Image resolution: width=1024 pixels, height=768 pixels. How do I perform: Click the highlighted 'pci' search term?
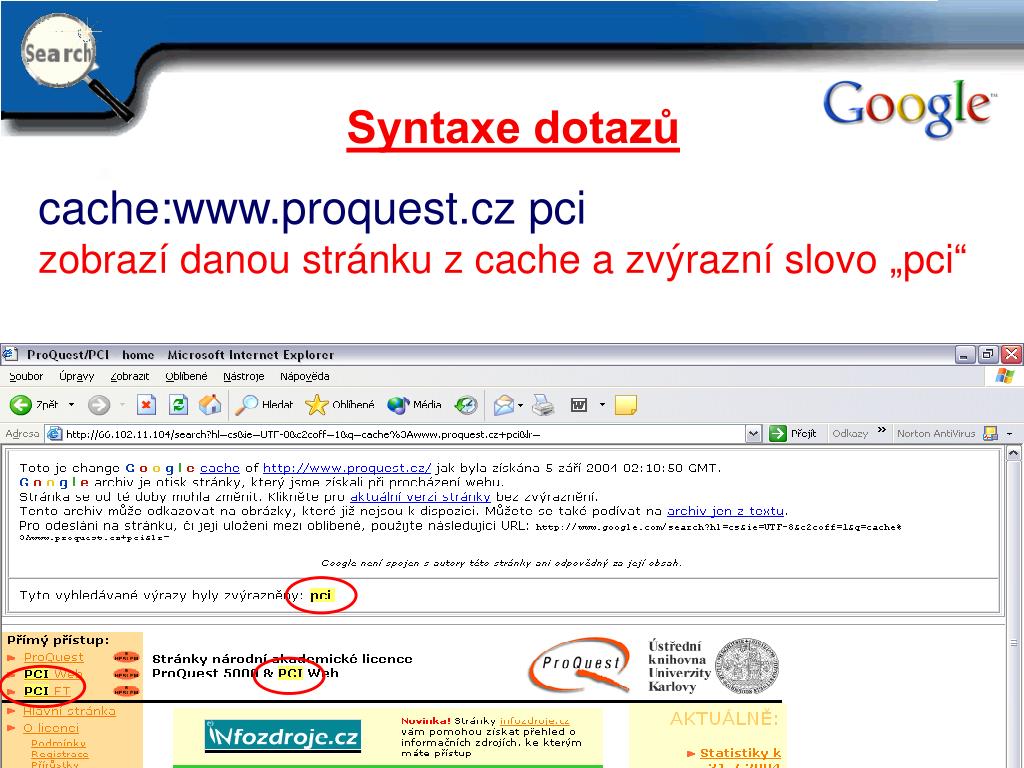321,595
